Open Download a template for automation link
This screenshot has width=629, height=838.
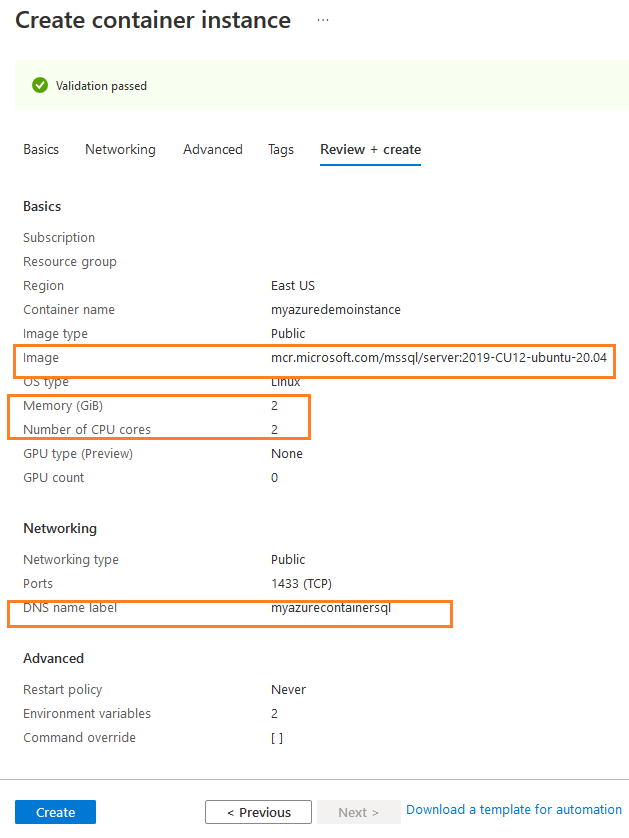coord(514,810)
